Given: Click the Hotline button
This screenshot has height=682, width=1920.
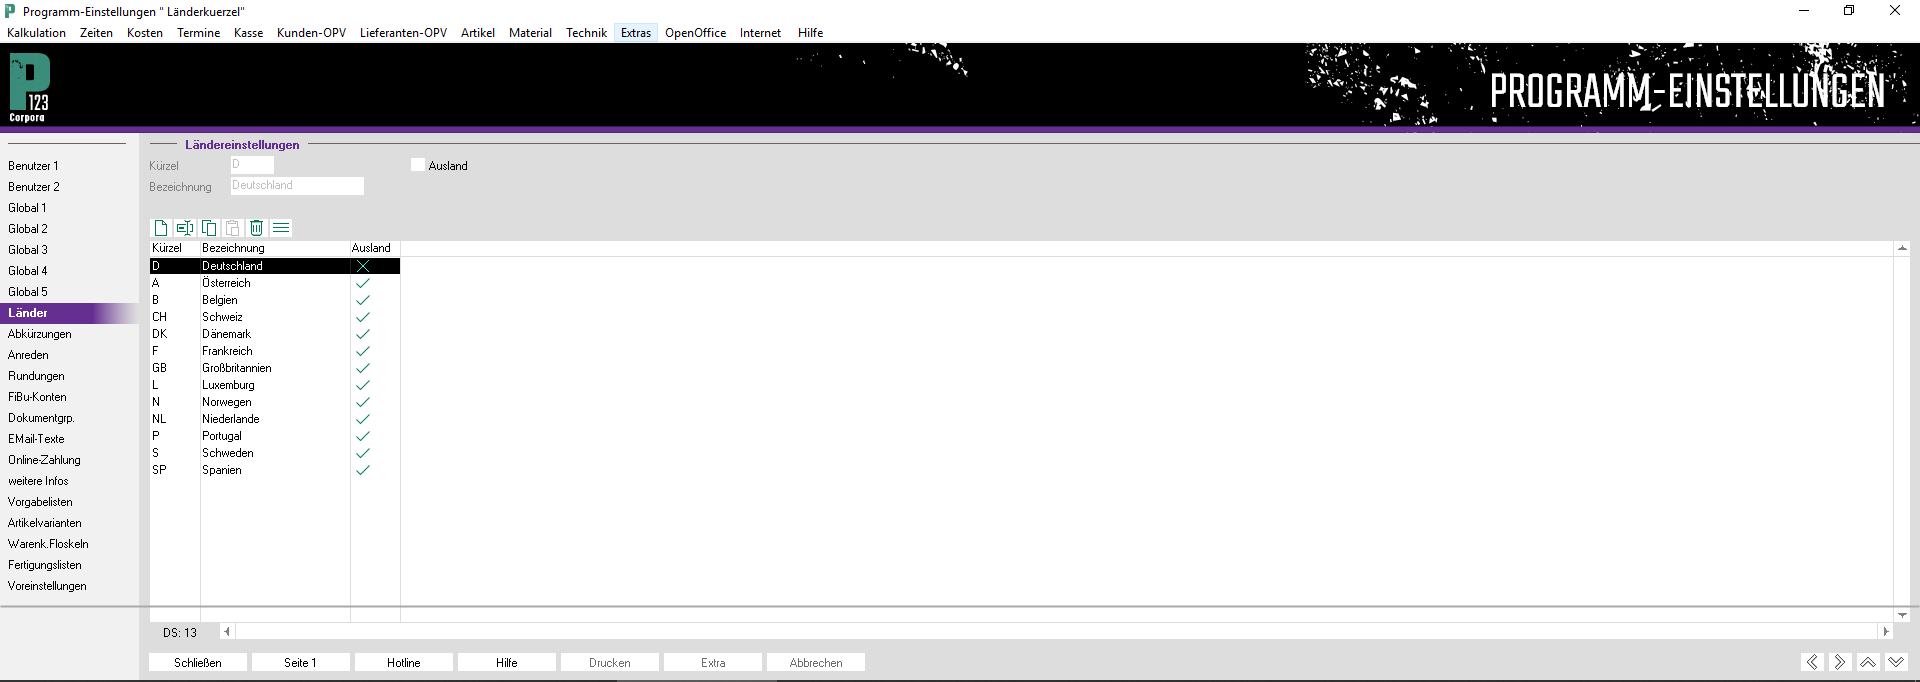Looking at the screenshot, I should tap(404, 662).
